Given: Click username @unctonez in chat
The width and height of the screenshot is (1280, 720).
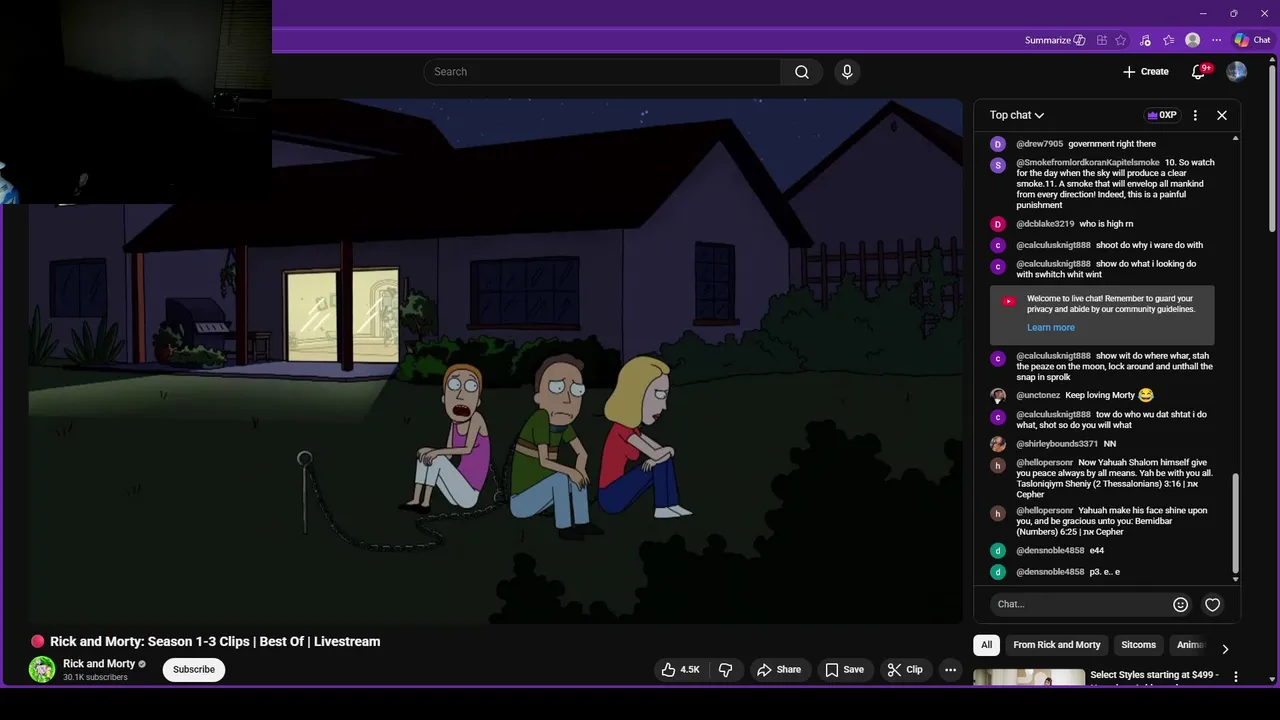Looking at the screenshot, I should click(1038, 395).
